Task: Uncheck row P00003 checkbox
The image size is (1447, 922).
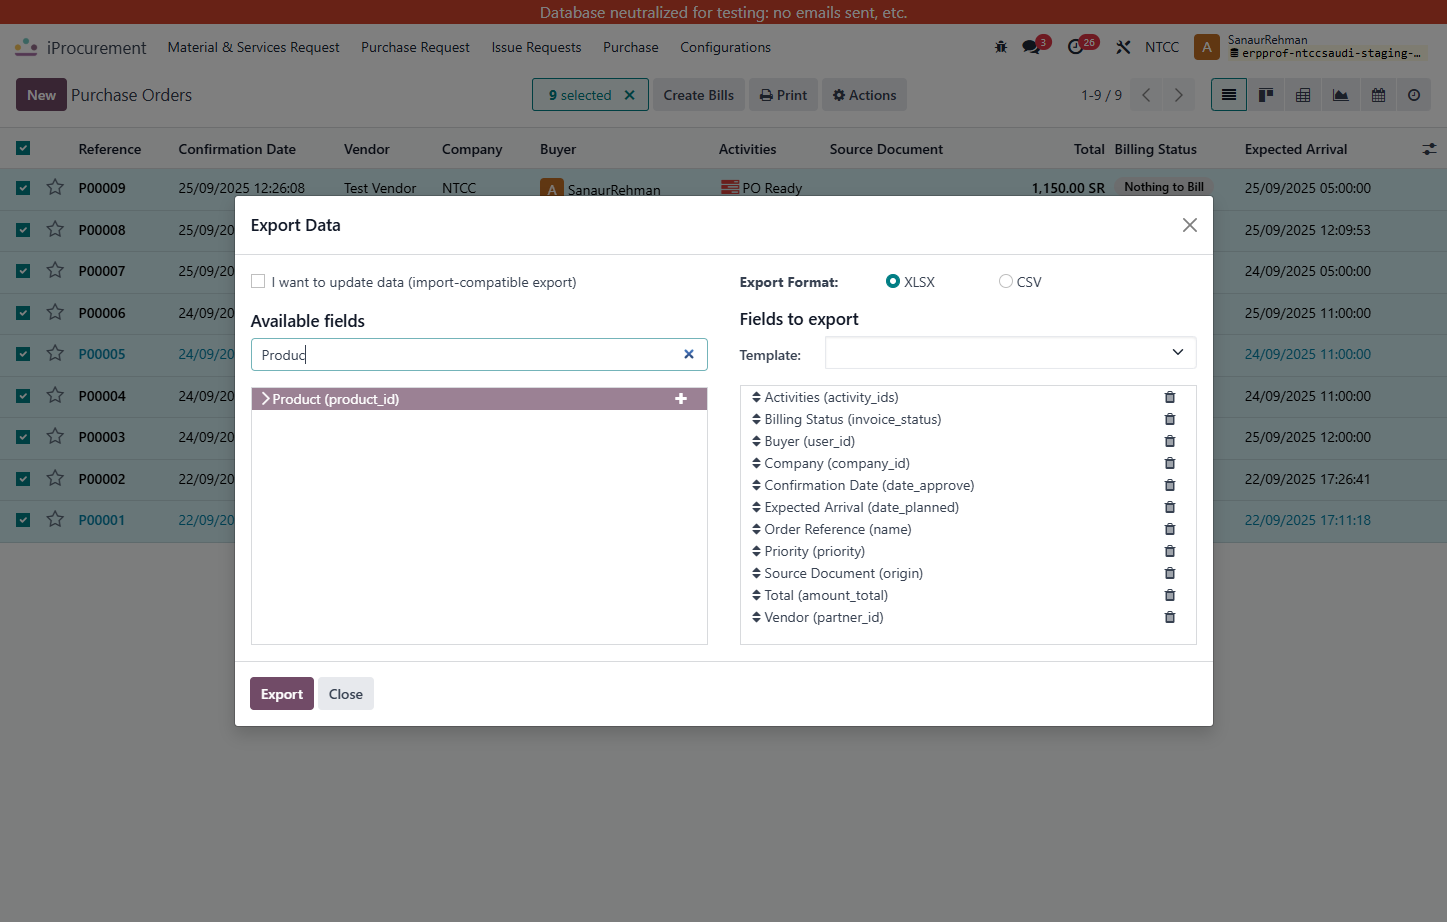Action: coord(23,437)
